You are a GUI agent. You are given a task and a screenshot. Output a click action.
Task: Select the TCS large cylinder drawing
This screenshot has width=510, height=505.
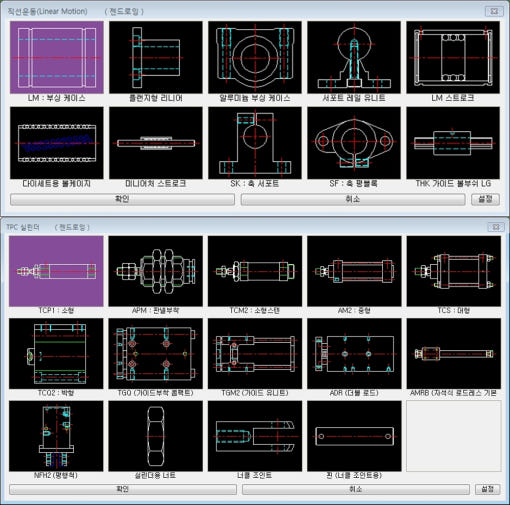(453, 271)
